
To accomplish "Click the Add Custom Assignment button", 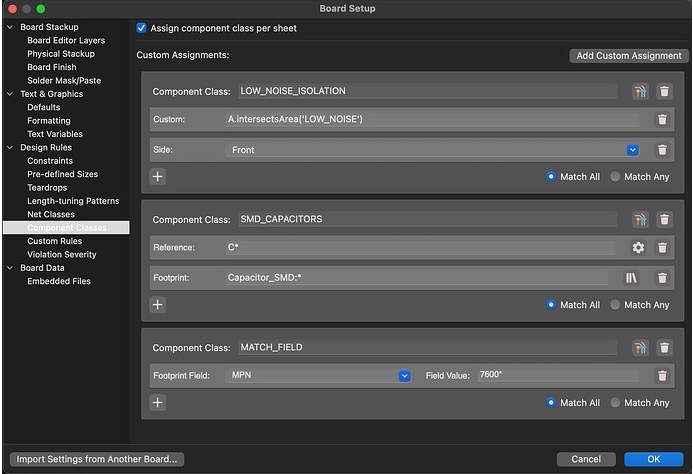I will [628, 56].
